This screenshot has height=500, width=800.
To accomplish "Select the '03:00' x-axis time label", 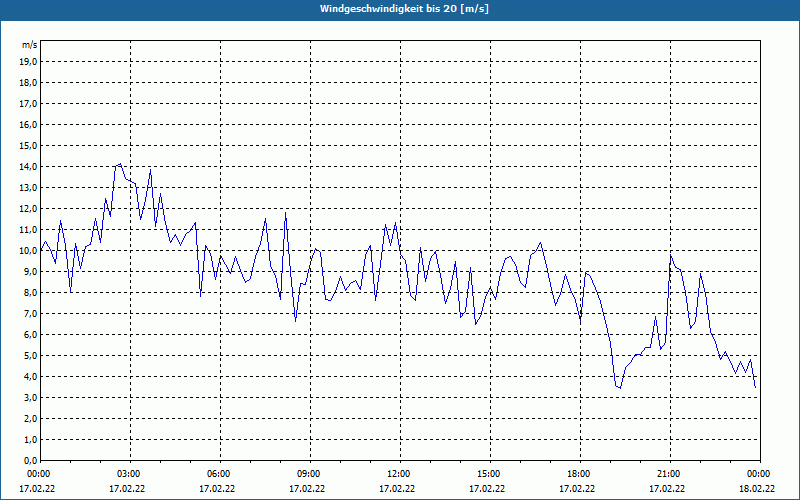I will 130,474.
